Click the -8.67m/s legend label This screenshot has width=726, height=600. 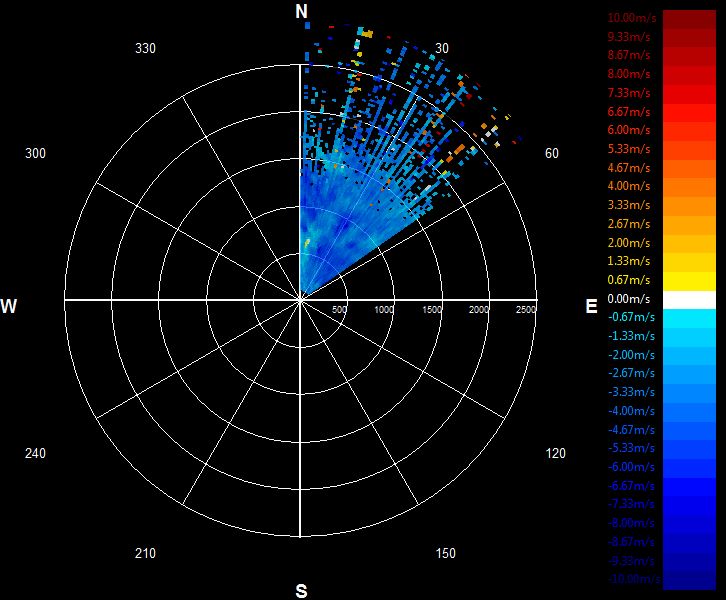click(631, 542)
